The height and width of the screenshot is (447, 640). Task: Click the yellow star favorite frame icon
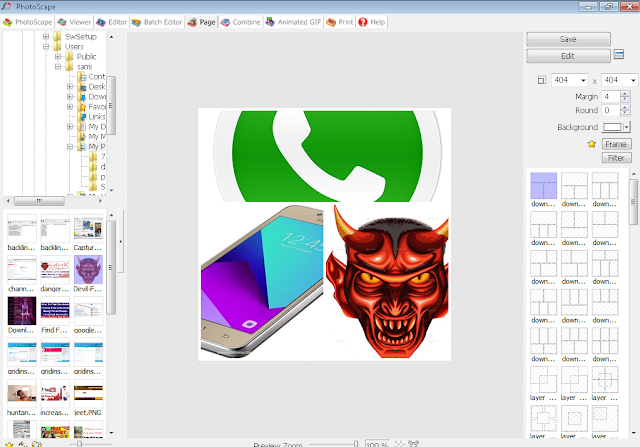(x=591, y=144)
